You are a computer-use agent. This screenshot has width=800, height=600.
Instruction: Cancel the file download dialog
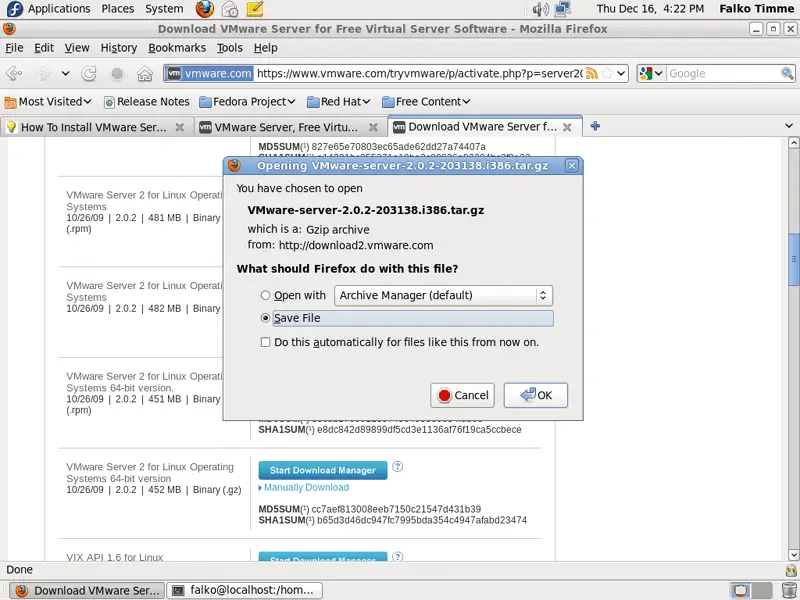(x=462, y=395)
